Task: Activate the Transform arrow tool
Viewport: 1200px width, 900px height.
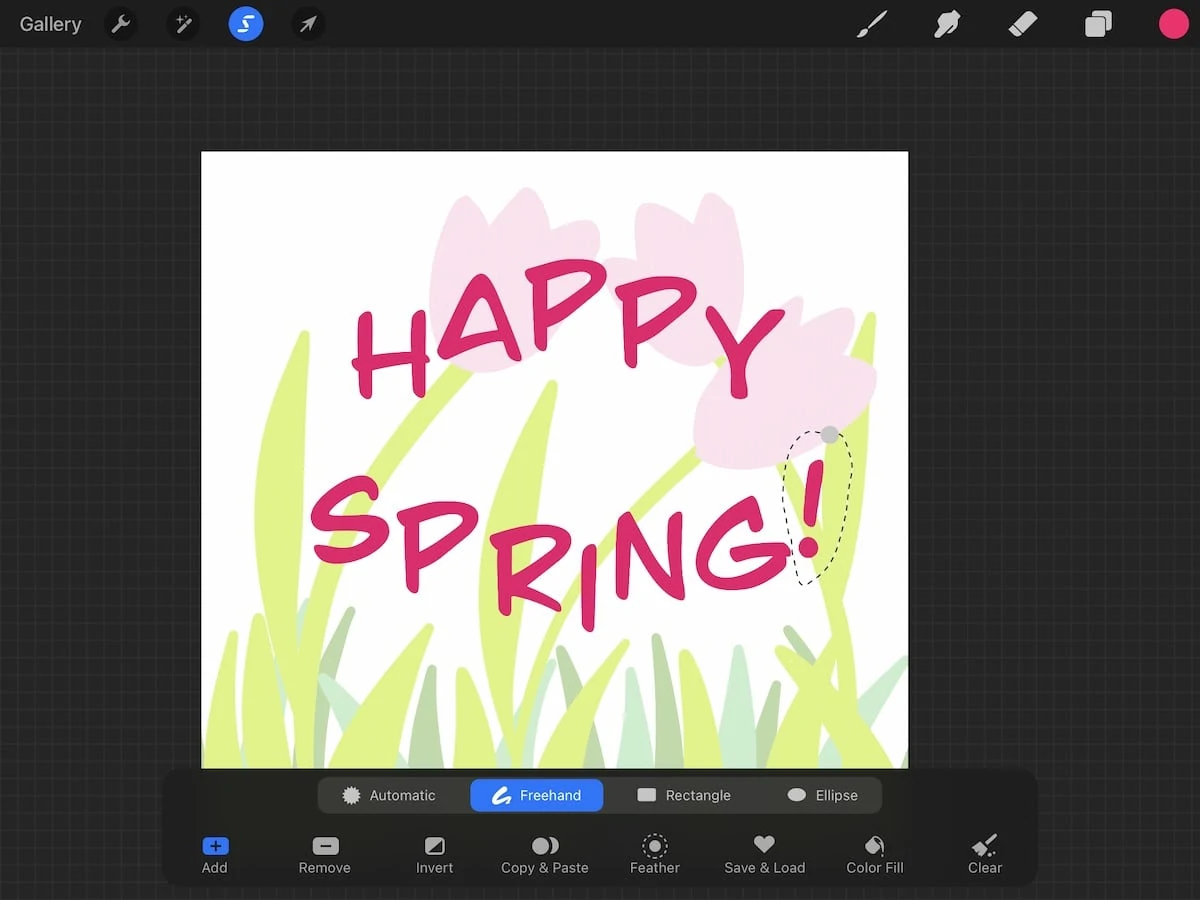Action: tap(308, 24)
